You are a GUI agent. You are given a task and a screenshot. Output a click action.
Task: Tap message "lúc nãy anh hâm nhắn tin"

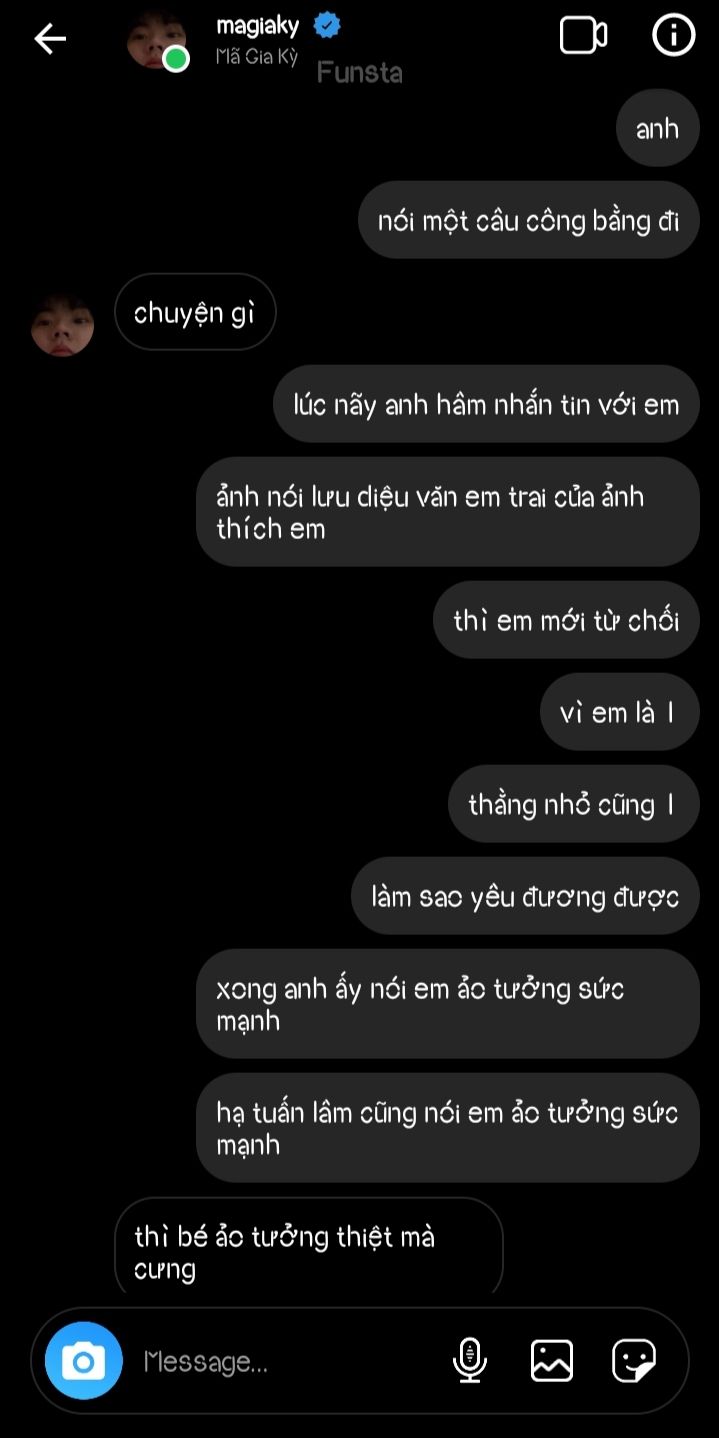[486, 404]
